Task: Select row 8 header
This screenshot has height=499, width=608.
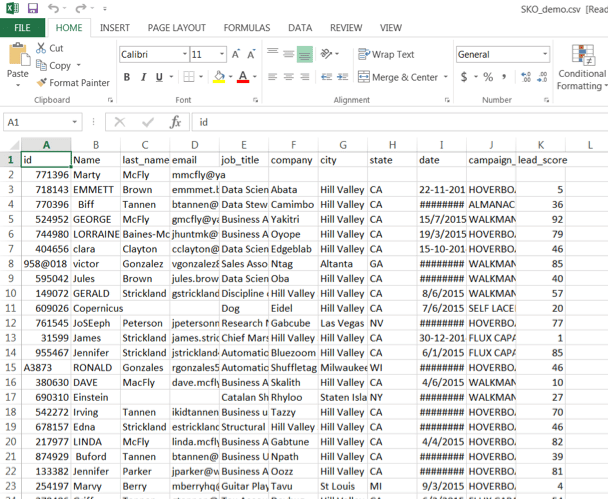Action: click(10, 264)
